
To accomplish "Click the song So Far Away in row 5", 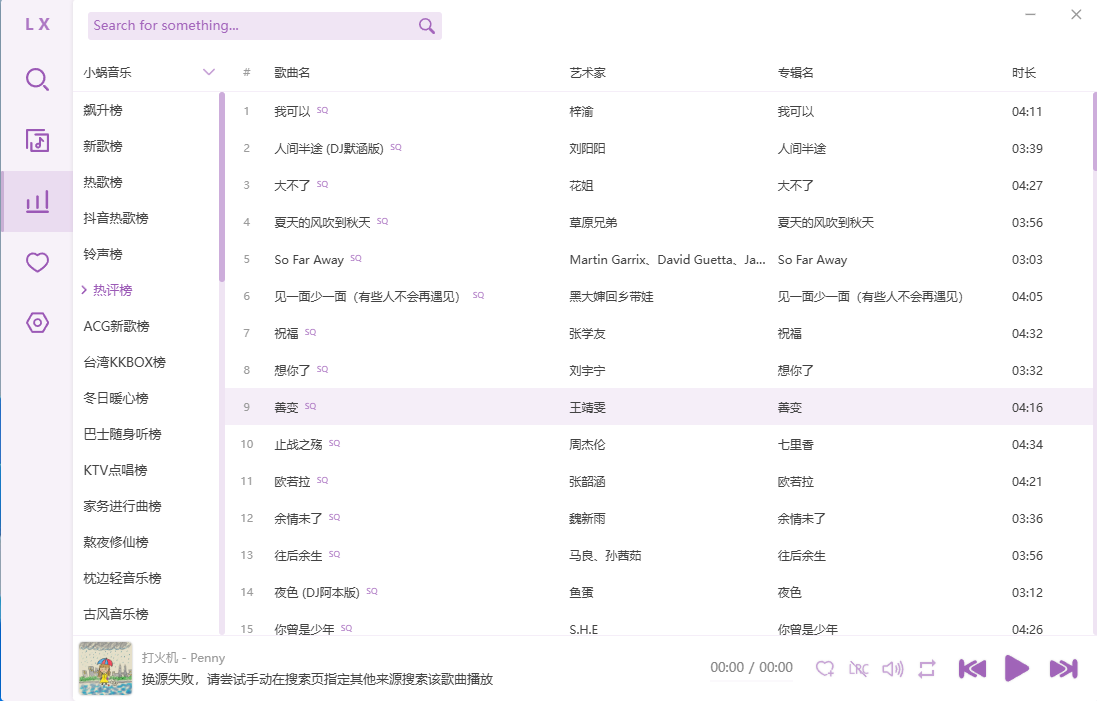I will pos(309,259).
